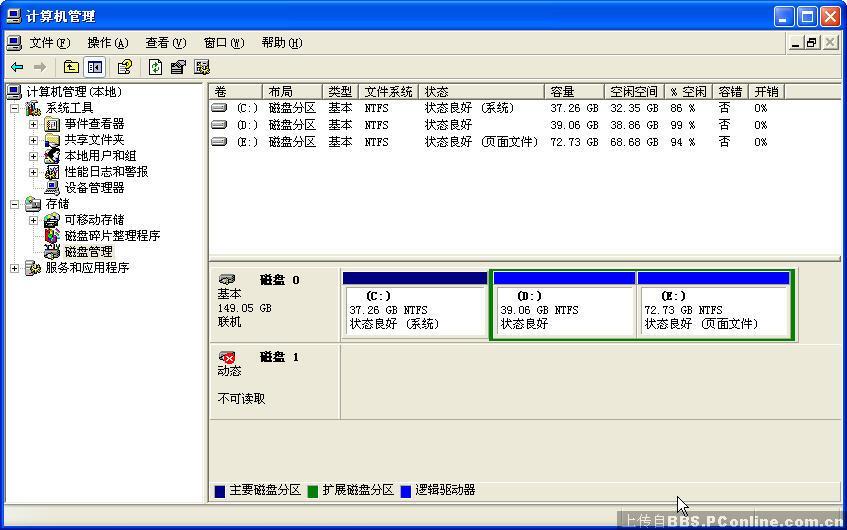
Task: Select the 计算机管理(本地) root node
Action: 74,92
